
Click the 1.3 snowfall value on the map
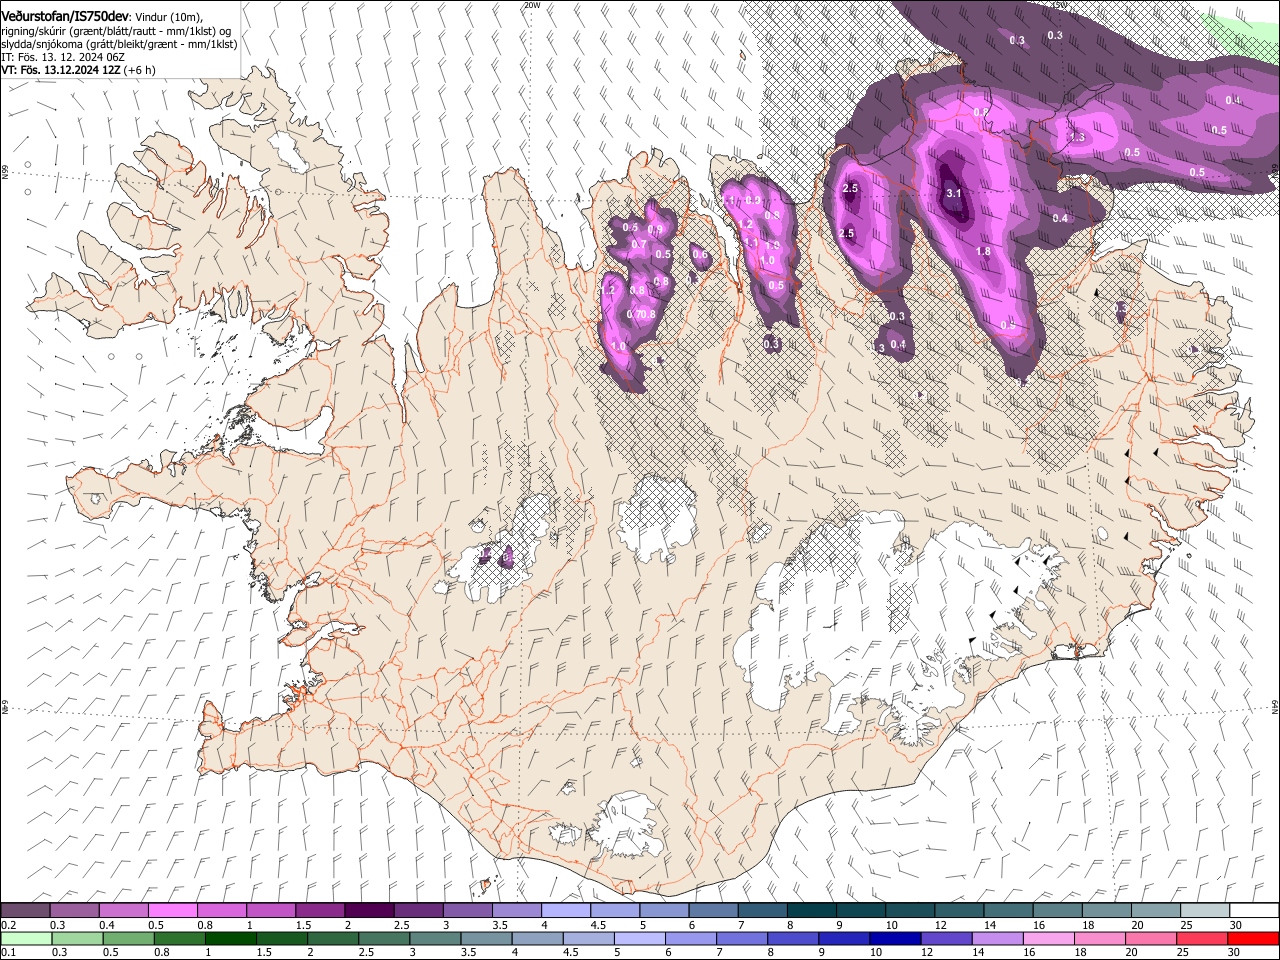(x=1077, y=137)
